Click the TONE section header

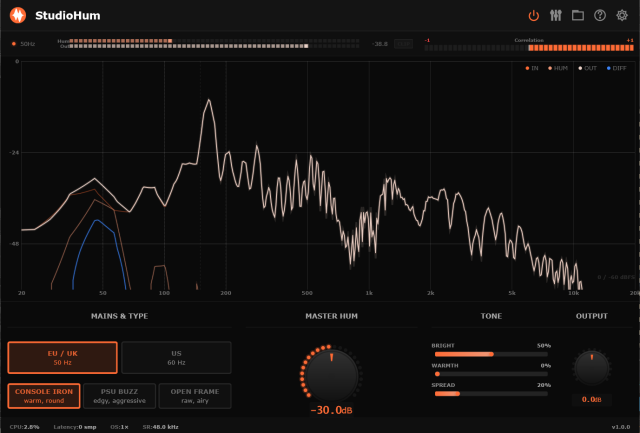click(491, 316)
